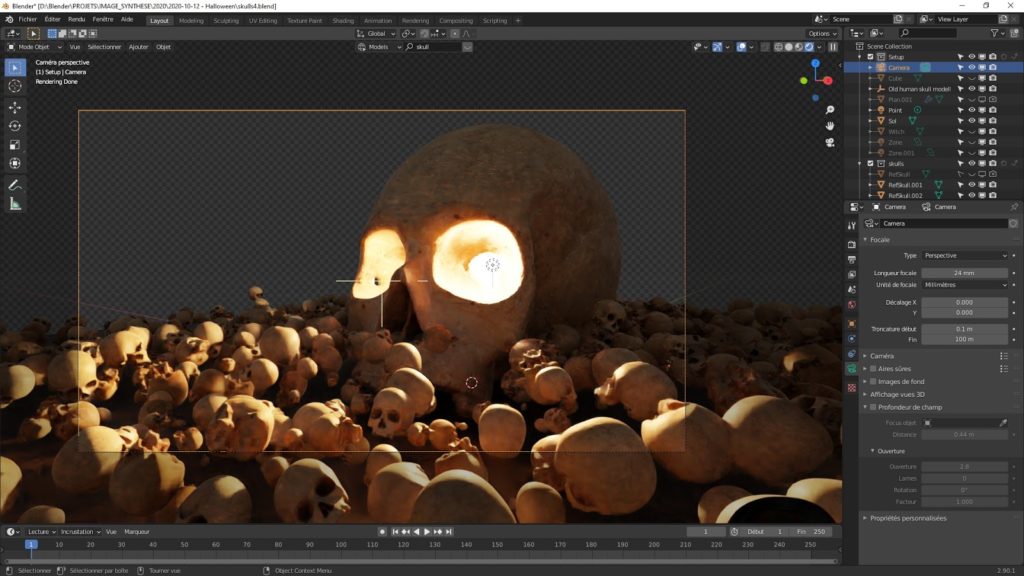This screenshot has width=1024, height=576.
Task: Open the Output properties tab (printer icon)
Action: (852, 259)
